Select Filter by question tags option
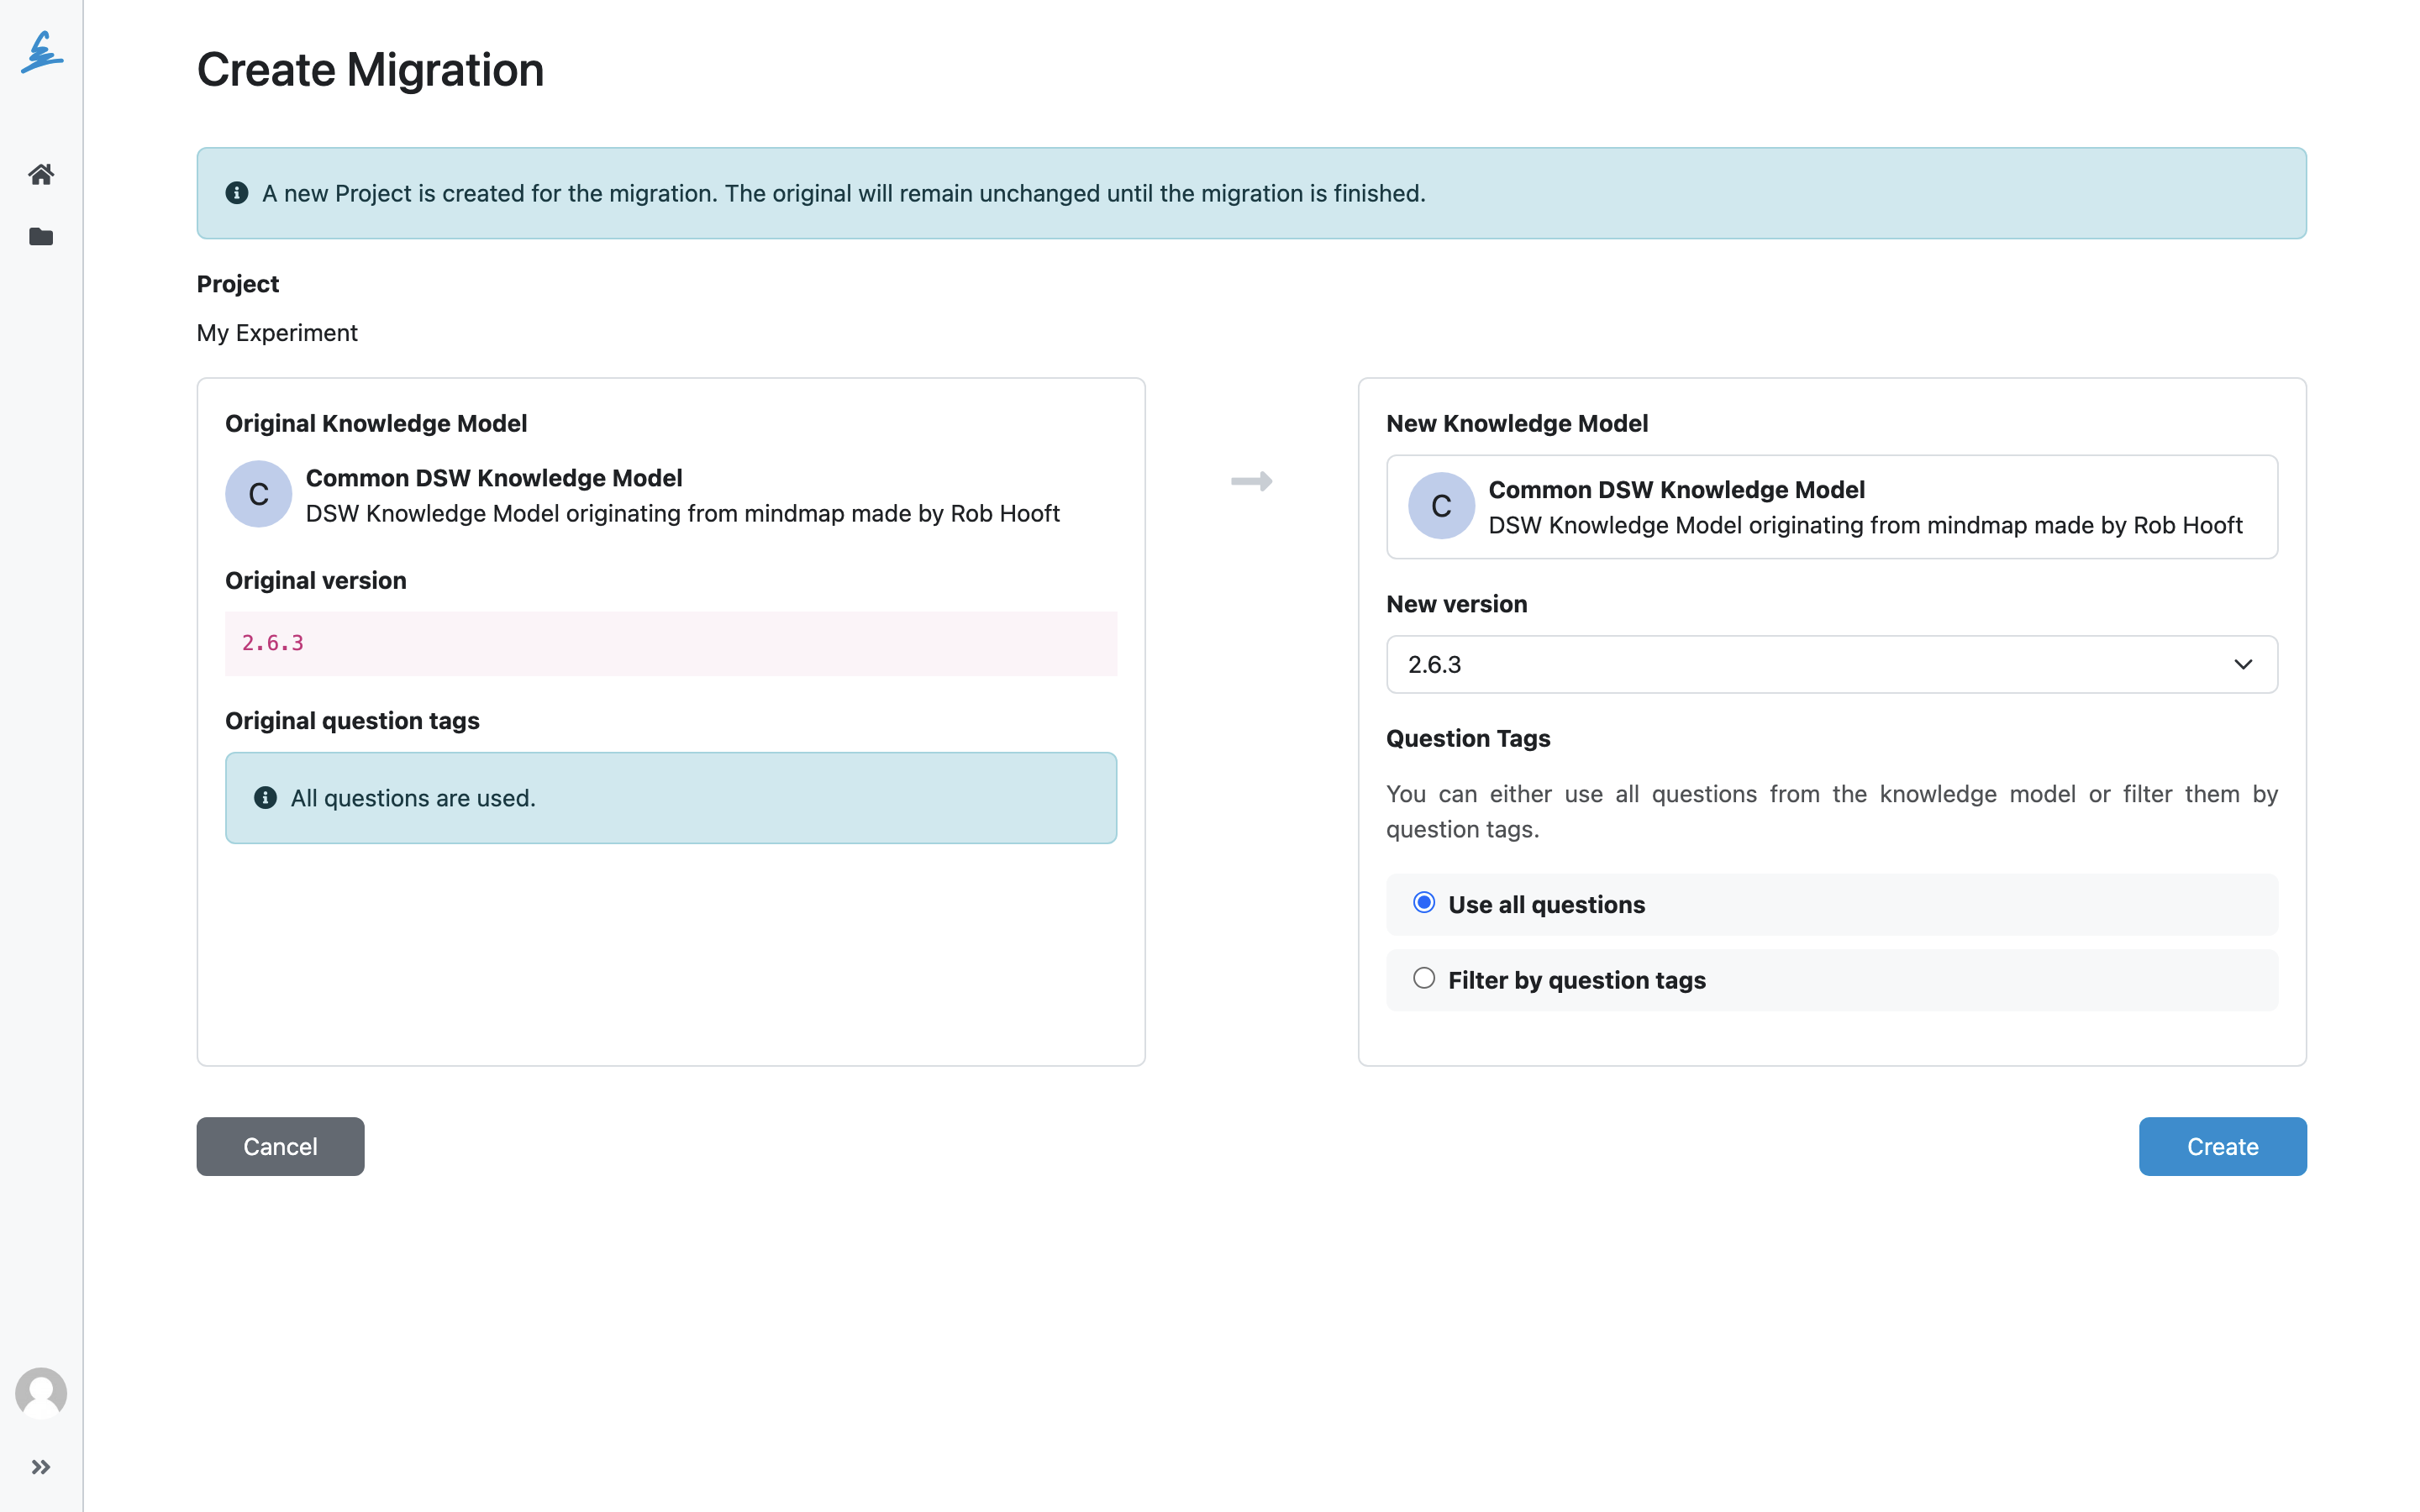The width and height of the screenshot is (2420, 1512). coord(1424,979)
